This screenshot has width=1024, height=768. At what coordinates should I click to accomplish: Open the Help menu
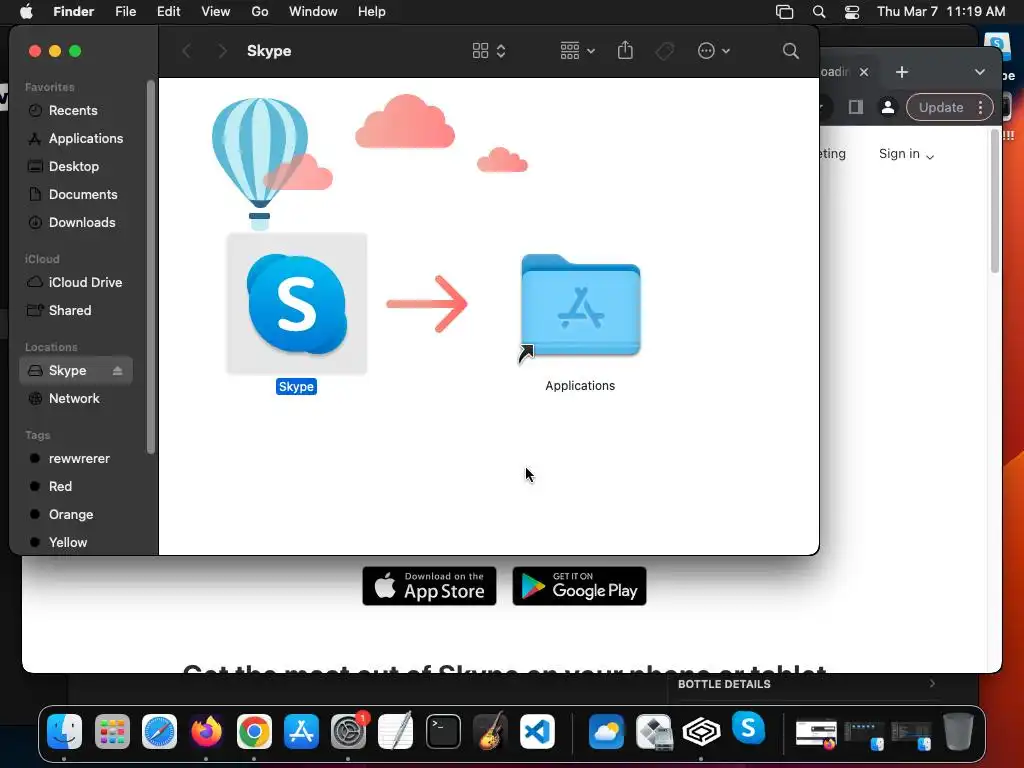[x=372, y=12]
